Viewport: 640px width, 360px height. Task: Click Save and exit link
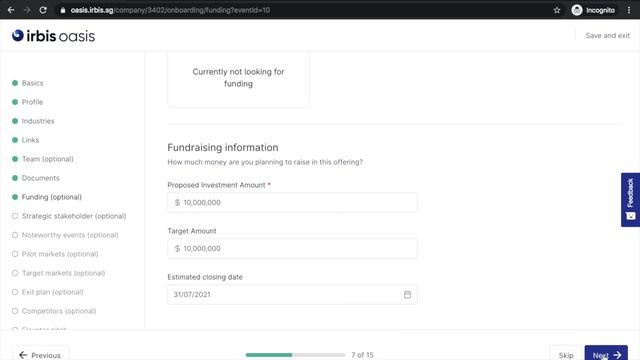click(607, 36)
